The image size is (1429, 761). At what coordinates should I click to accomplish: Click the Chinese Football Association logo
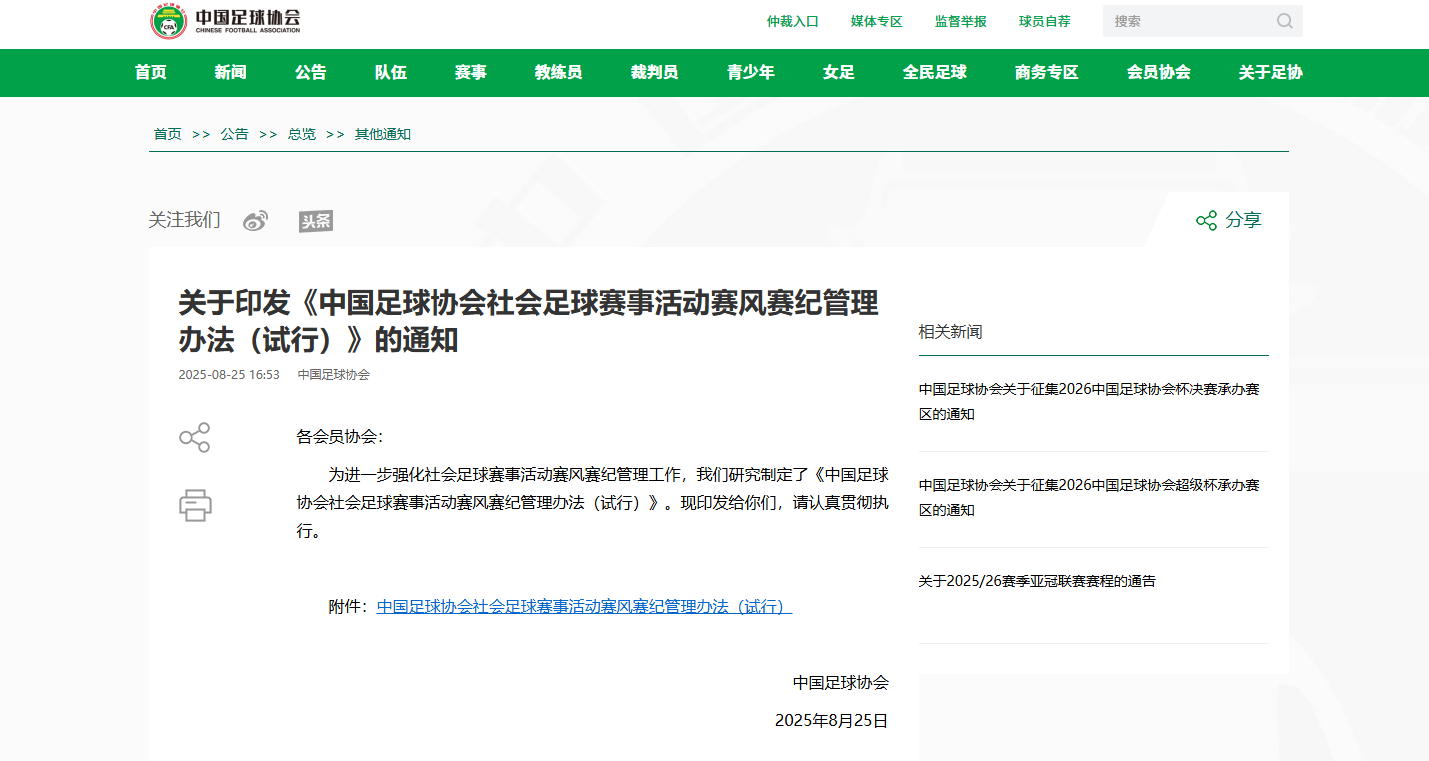[x=225, y=21]
